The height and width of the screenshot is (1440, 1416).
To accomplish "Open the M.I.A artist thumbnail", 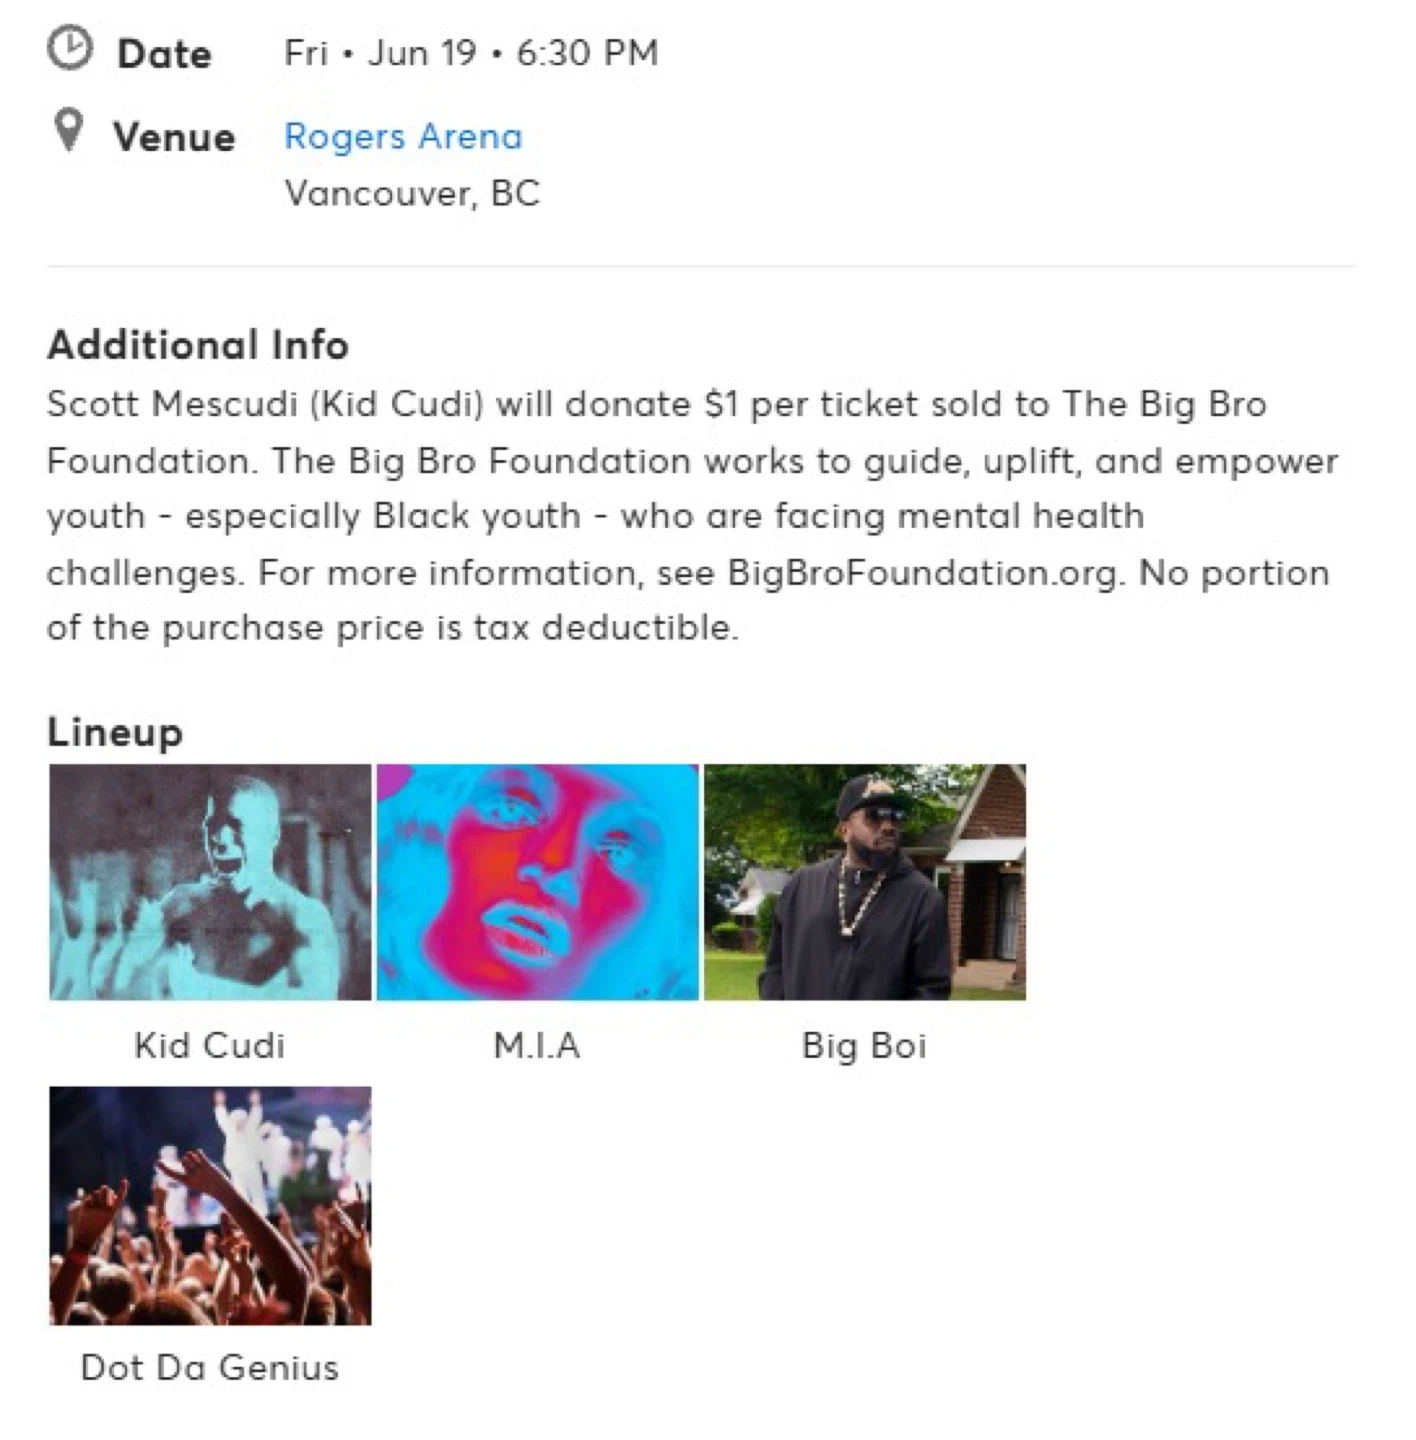I will pyautogui.click(x=537, y=882).
